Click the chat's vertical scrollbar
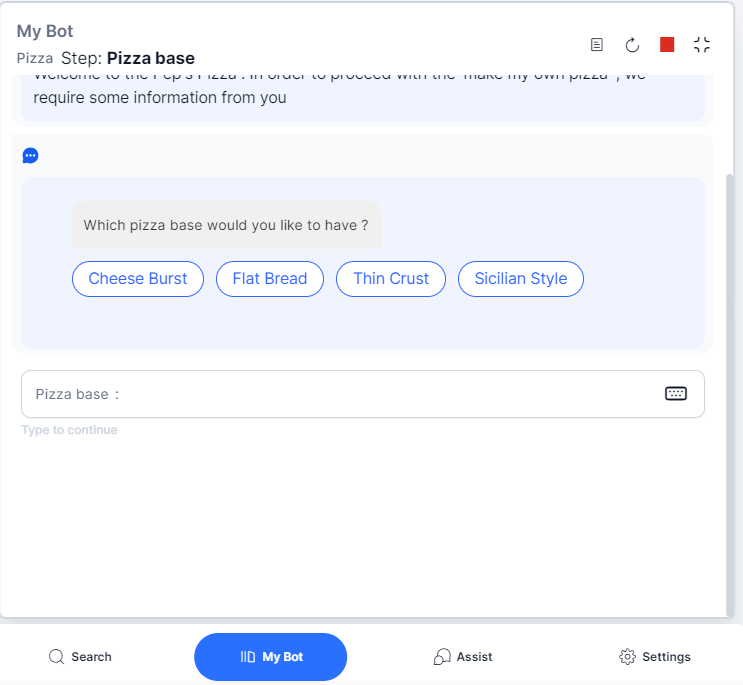The width and height of the screenshot is (743, 685). click(729, 390)
